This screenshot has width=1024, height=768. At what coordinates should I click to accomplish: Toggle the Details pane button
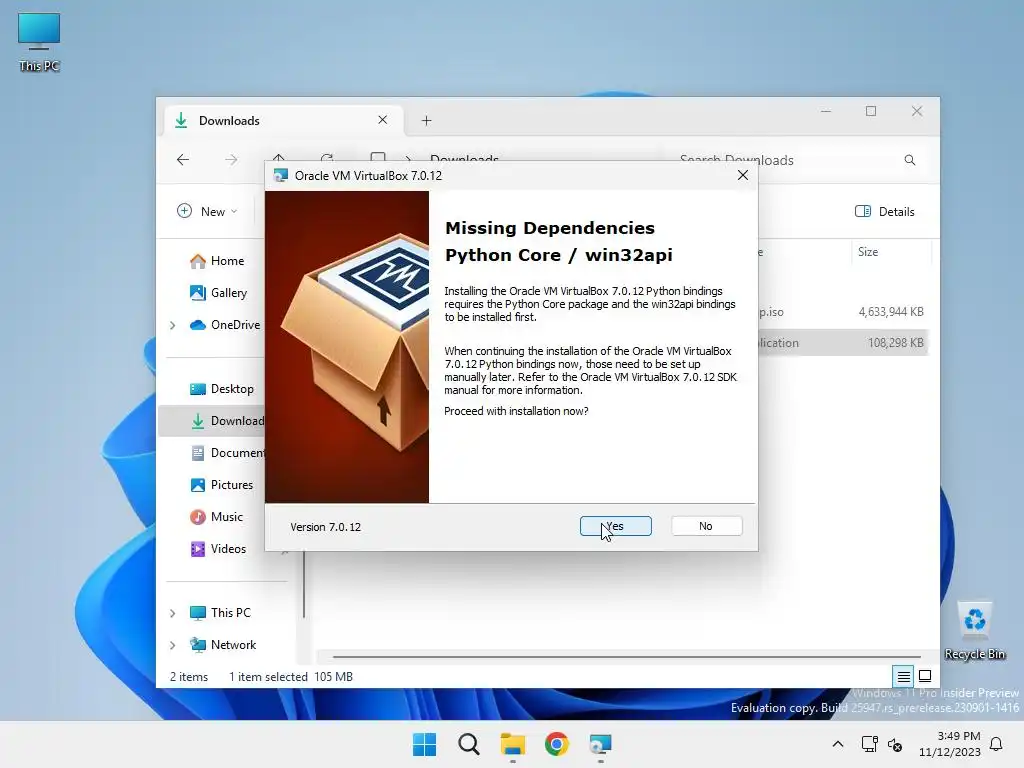(x=885, y=212)
